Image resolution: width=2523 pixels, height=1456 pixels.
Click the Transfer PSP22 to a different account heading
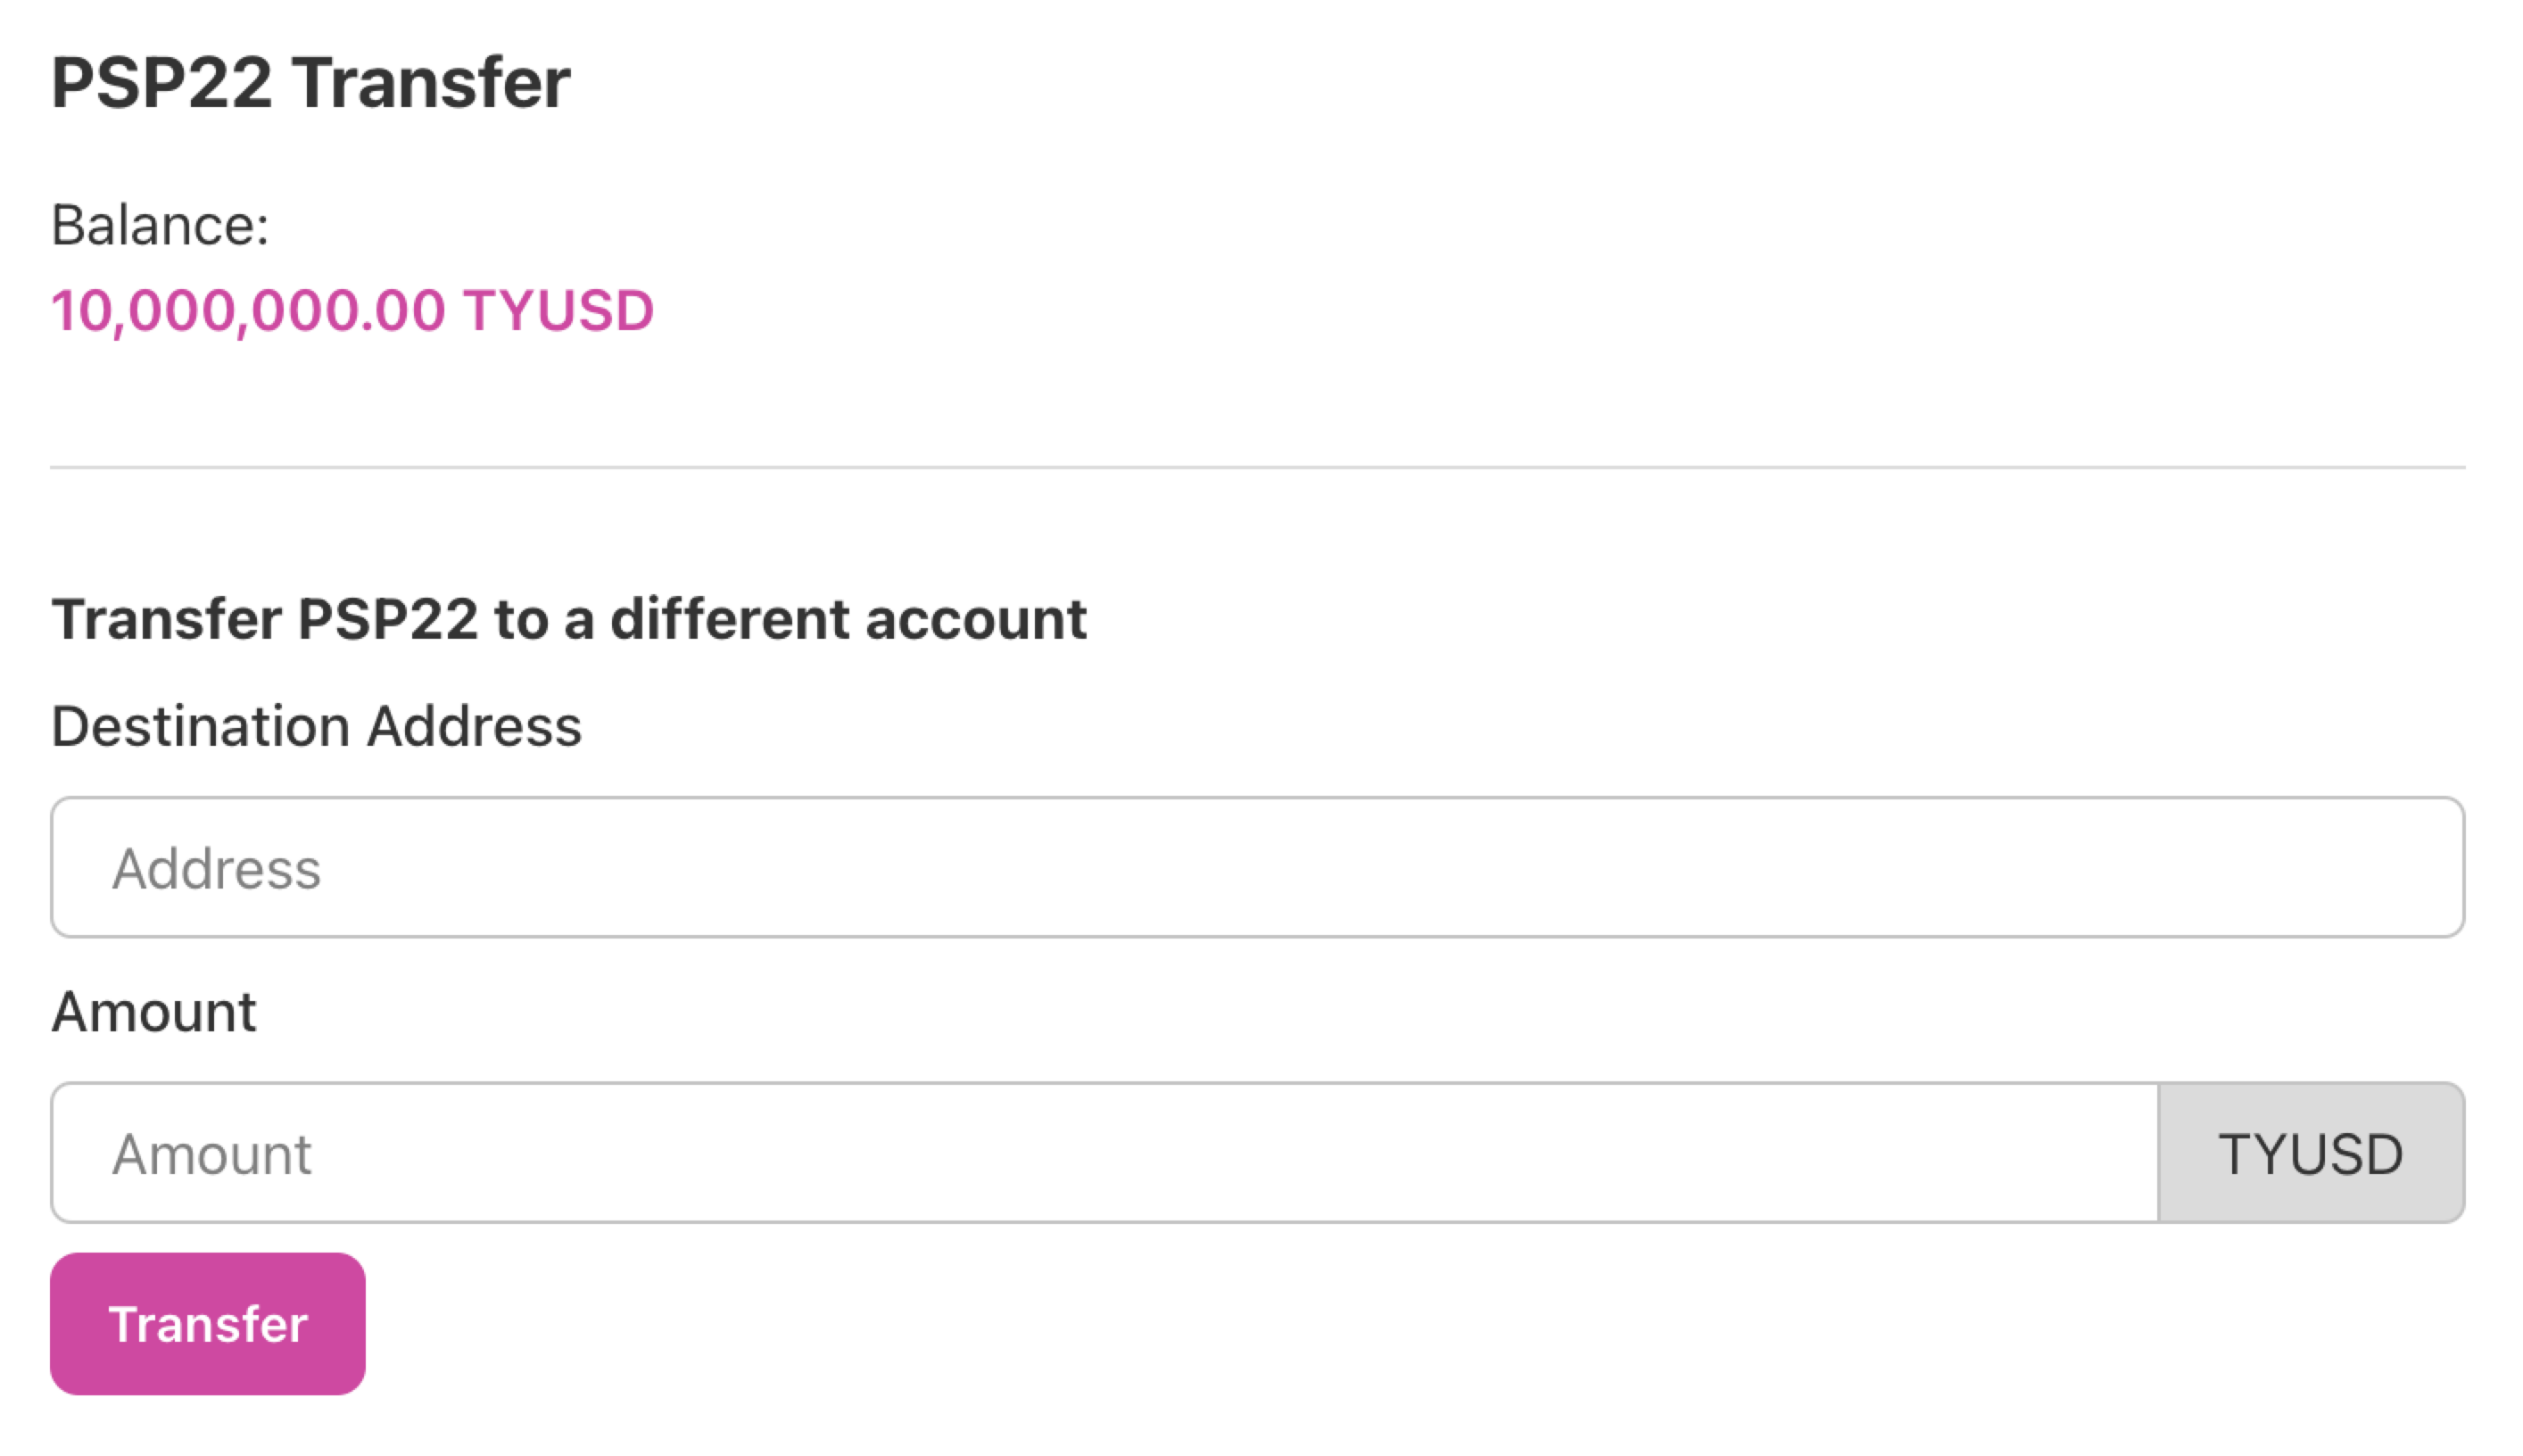[x=568, y=619]
